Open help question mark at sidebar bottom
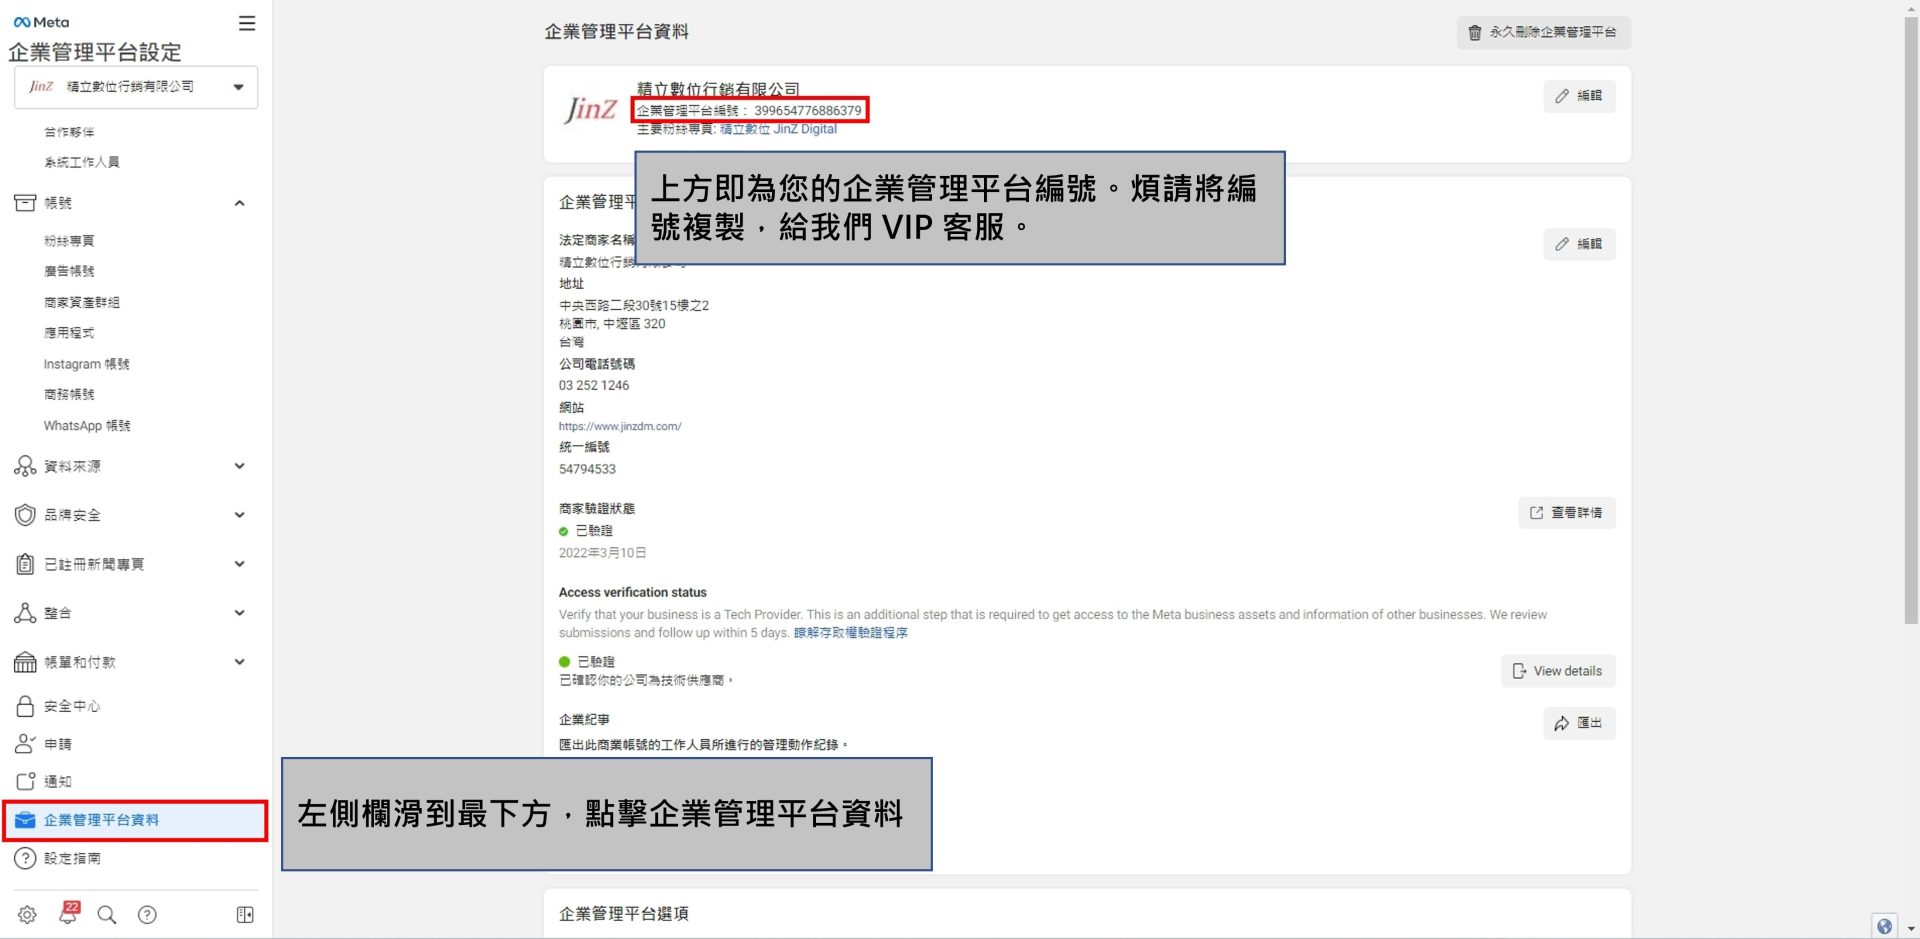This screenshot has height=939, width=1920. pos(147,915)
